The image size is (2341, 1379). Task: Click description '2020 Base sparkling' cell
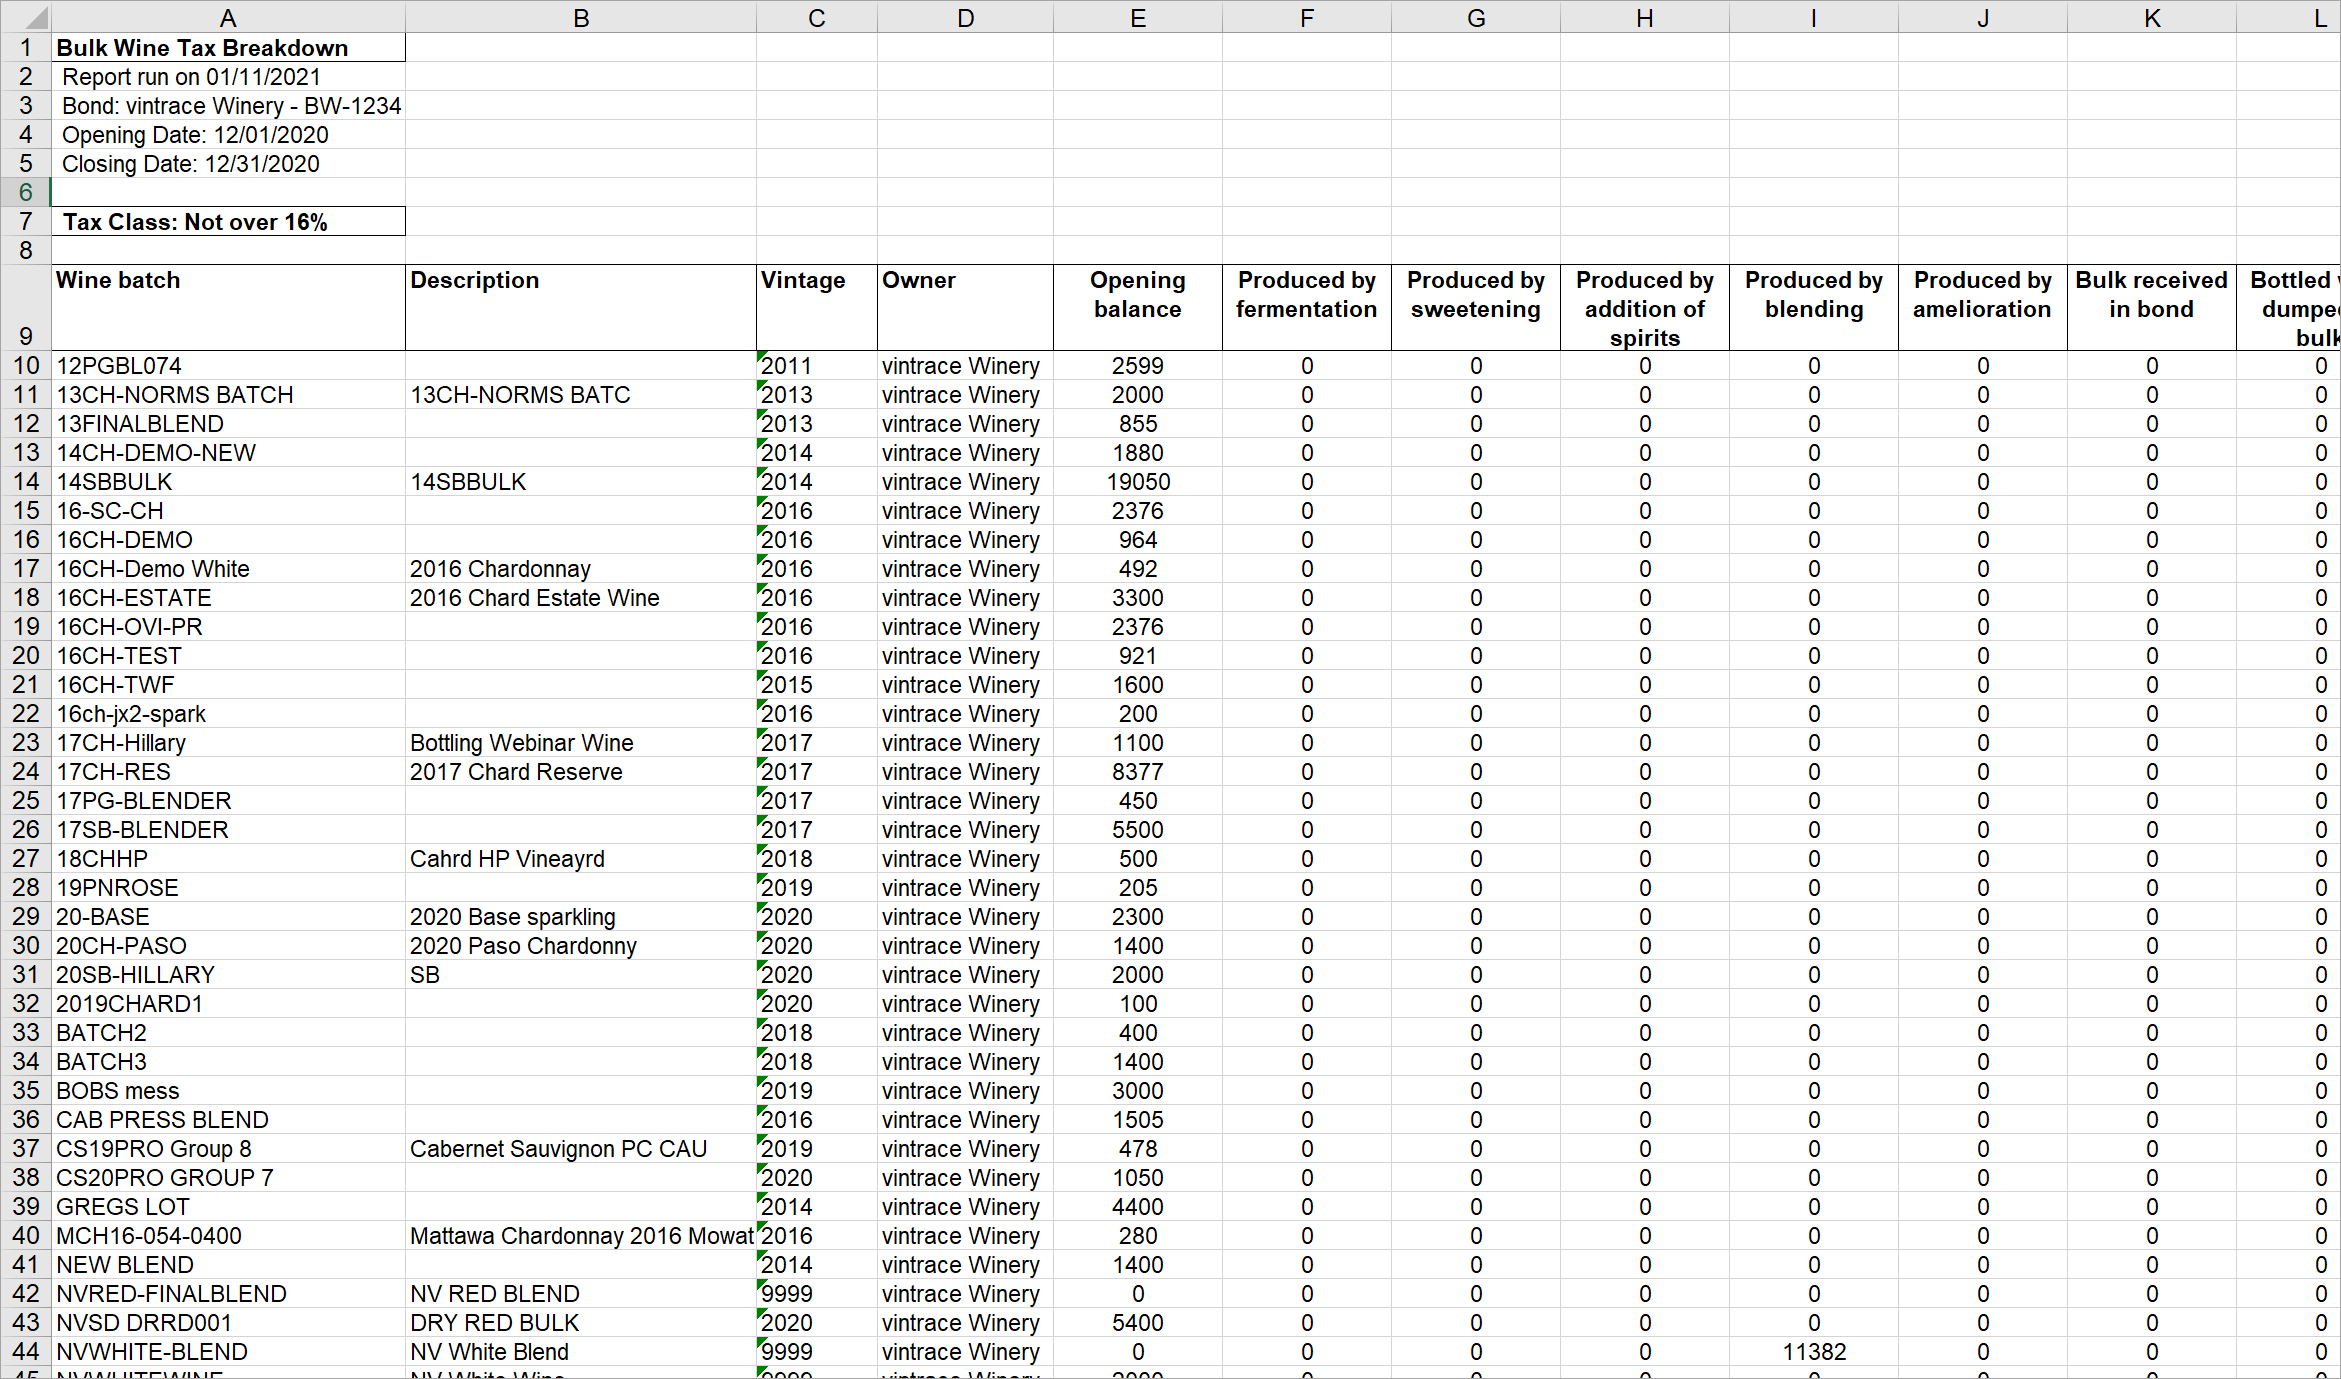point(581,917)
